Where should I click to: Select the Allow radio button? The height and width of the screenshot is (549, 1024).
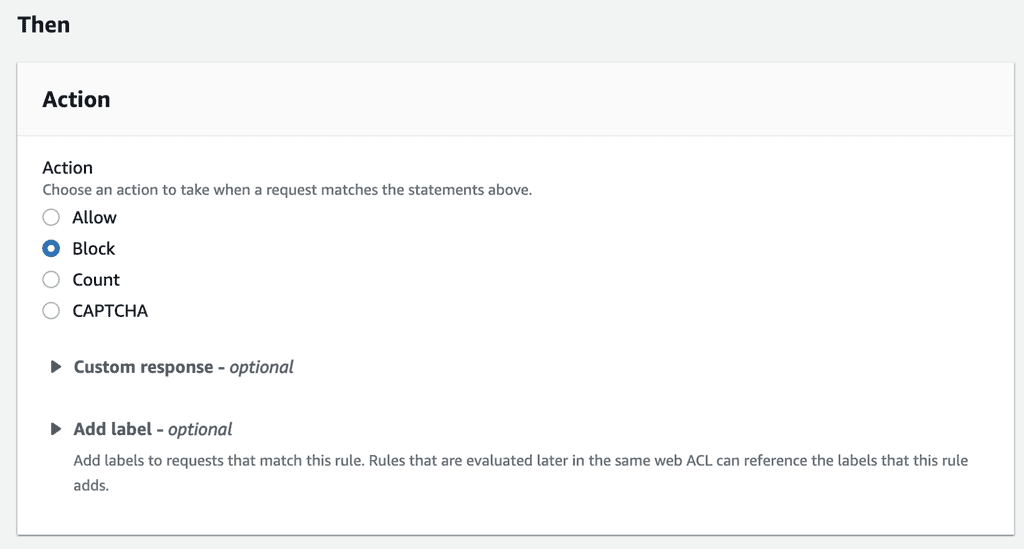(x=51, y=218)
